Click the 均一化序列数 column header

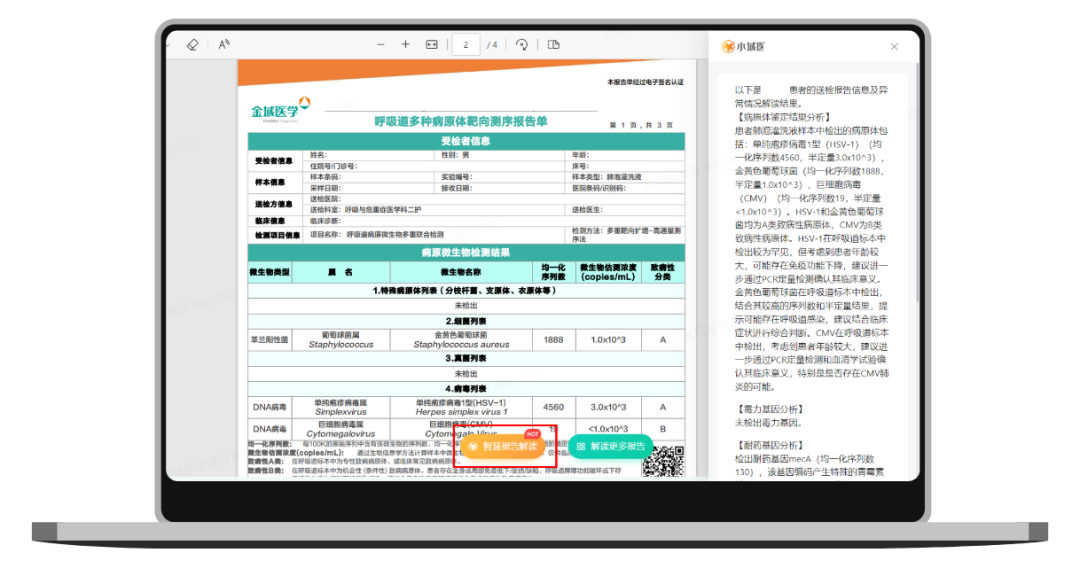(553, 272)
